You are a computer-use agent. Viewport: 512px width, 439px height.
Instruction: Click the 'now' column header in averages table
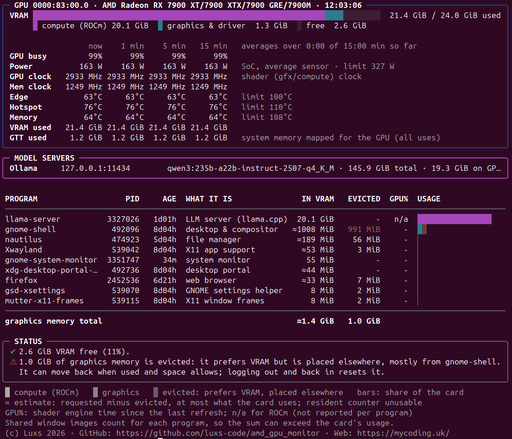(x=95, y=46)
